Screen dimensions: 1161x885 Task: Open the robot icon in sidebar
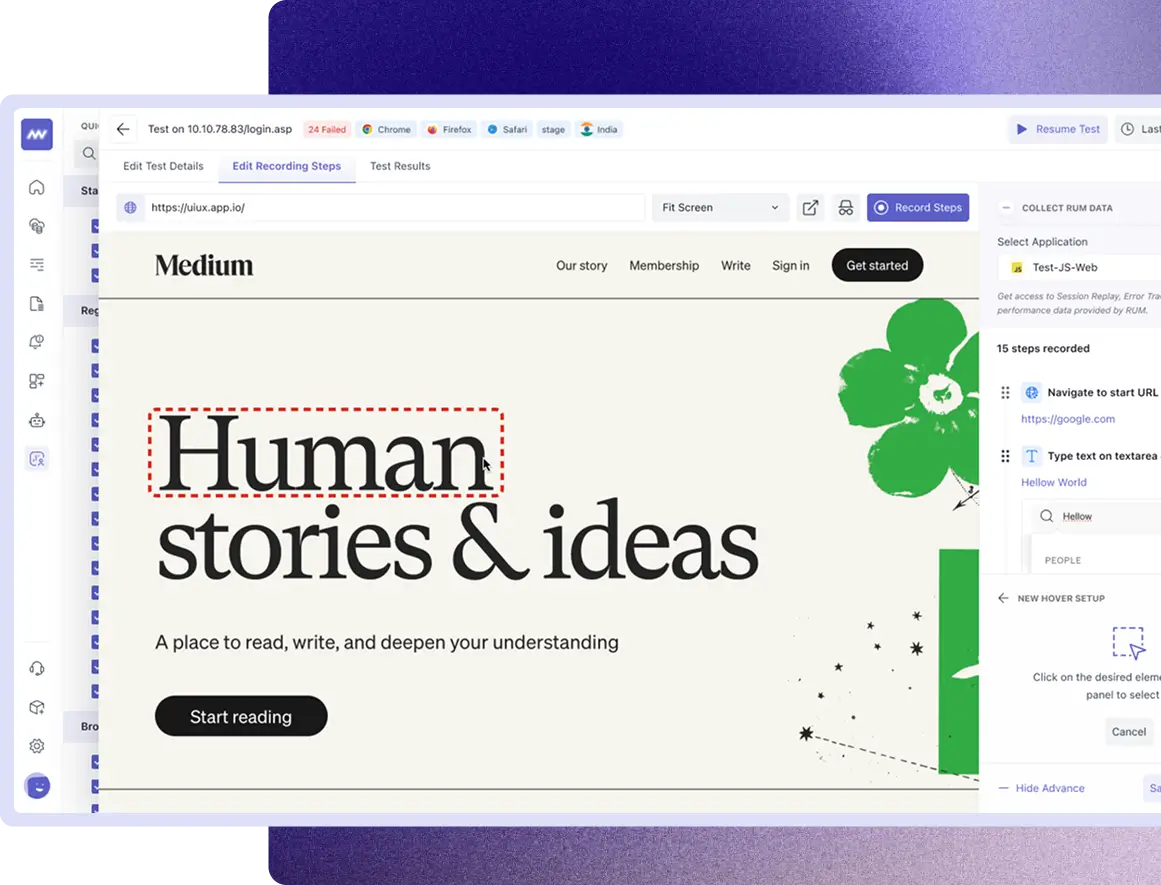37,420
